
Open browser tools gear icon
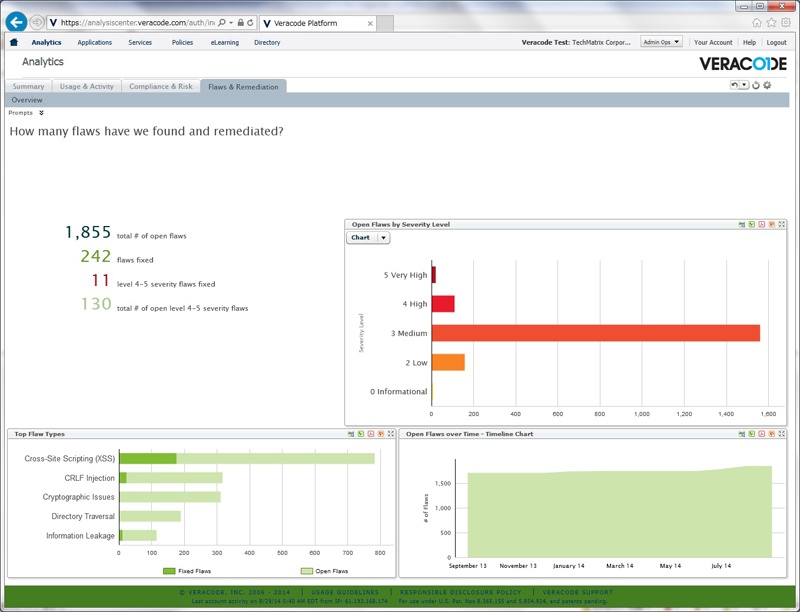point(786,22)
